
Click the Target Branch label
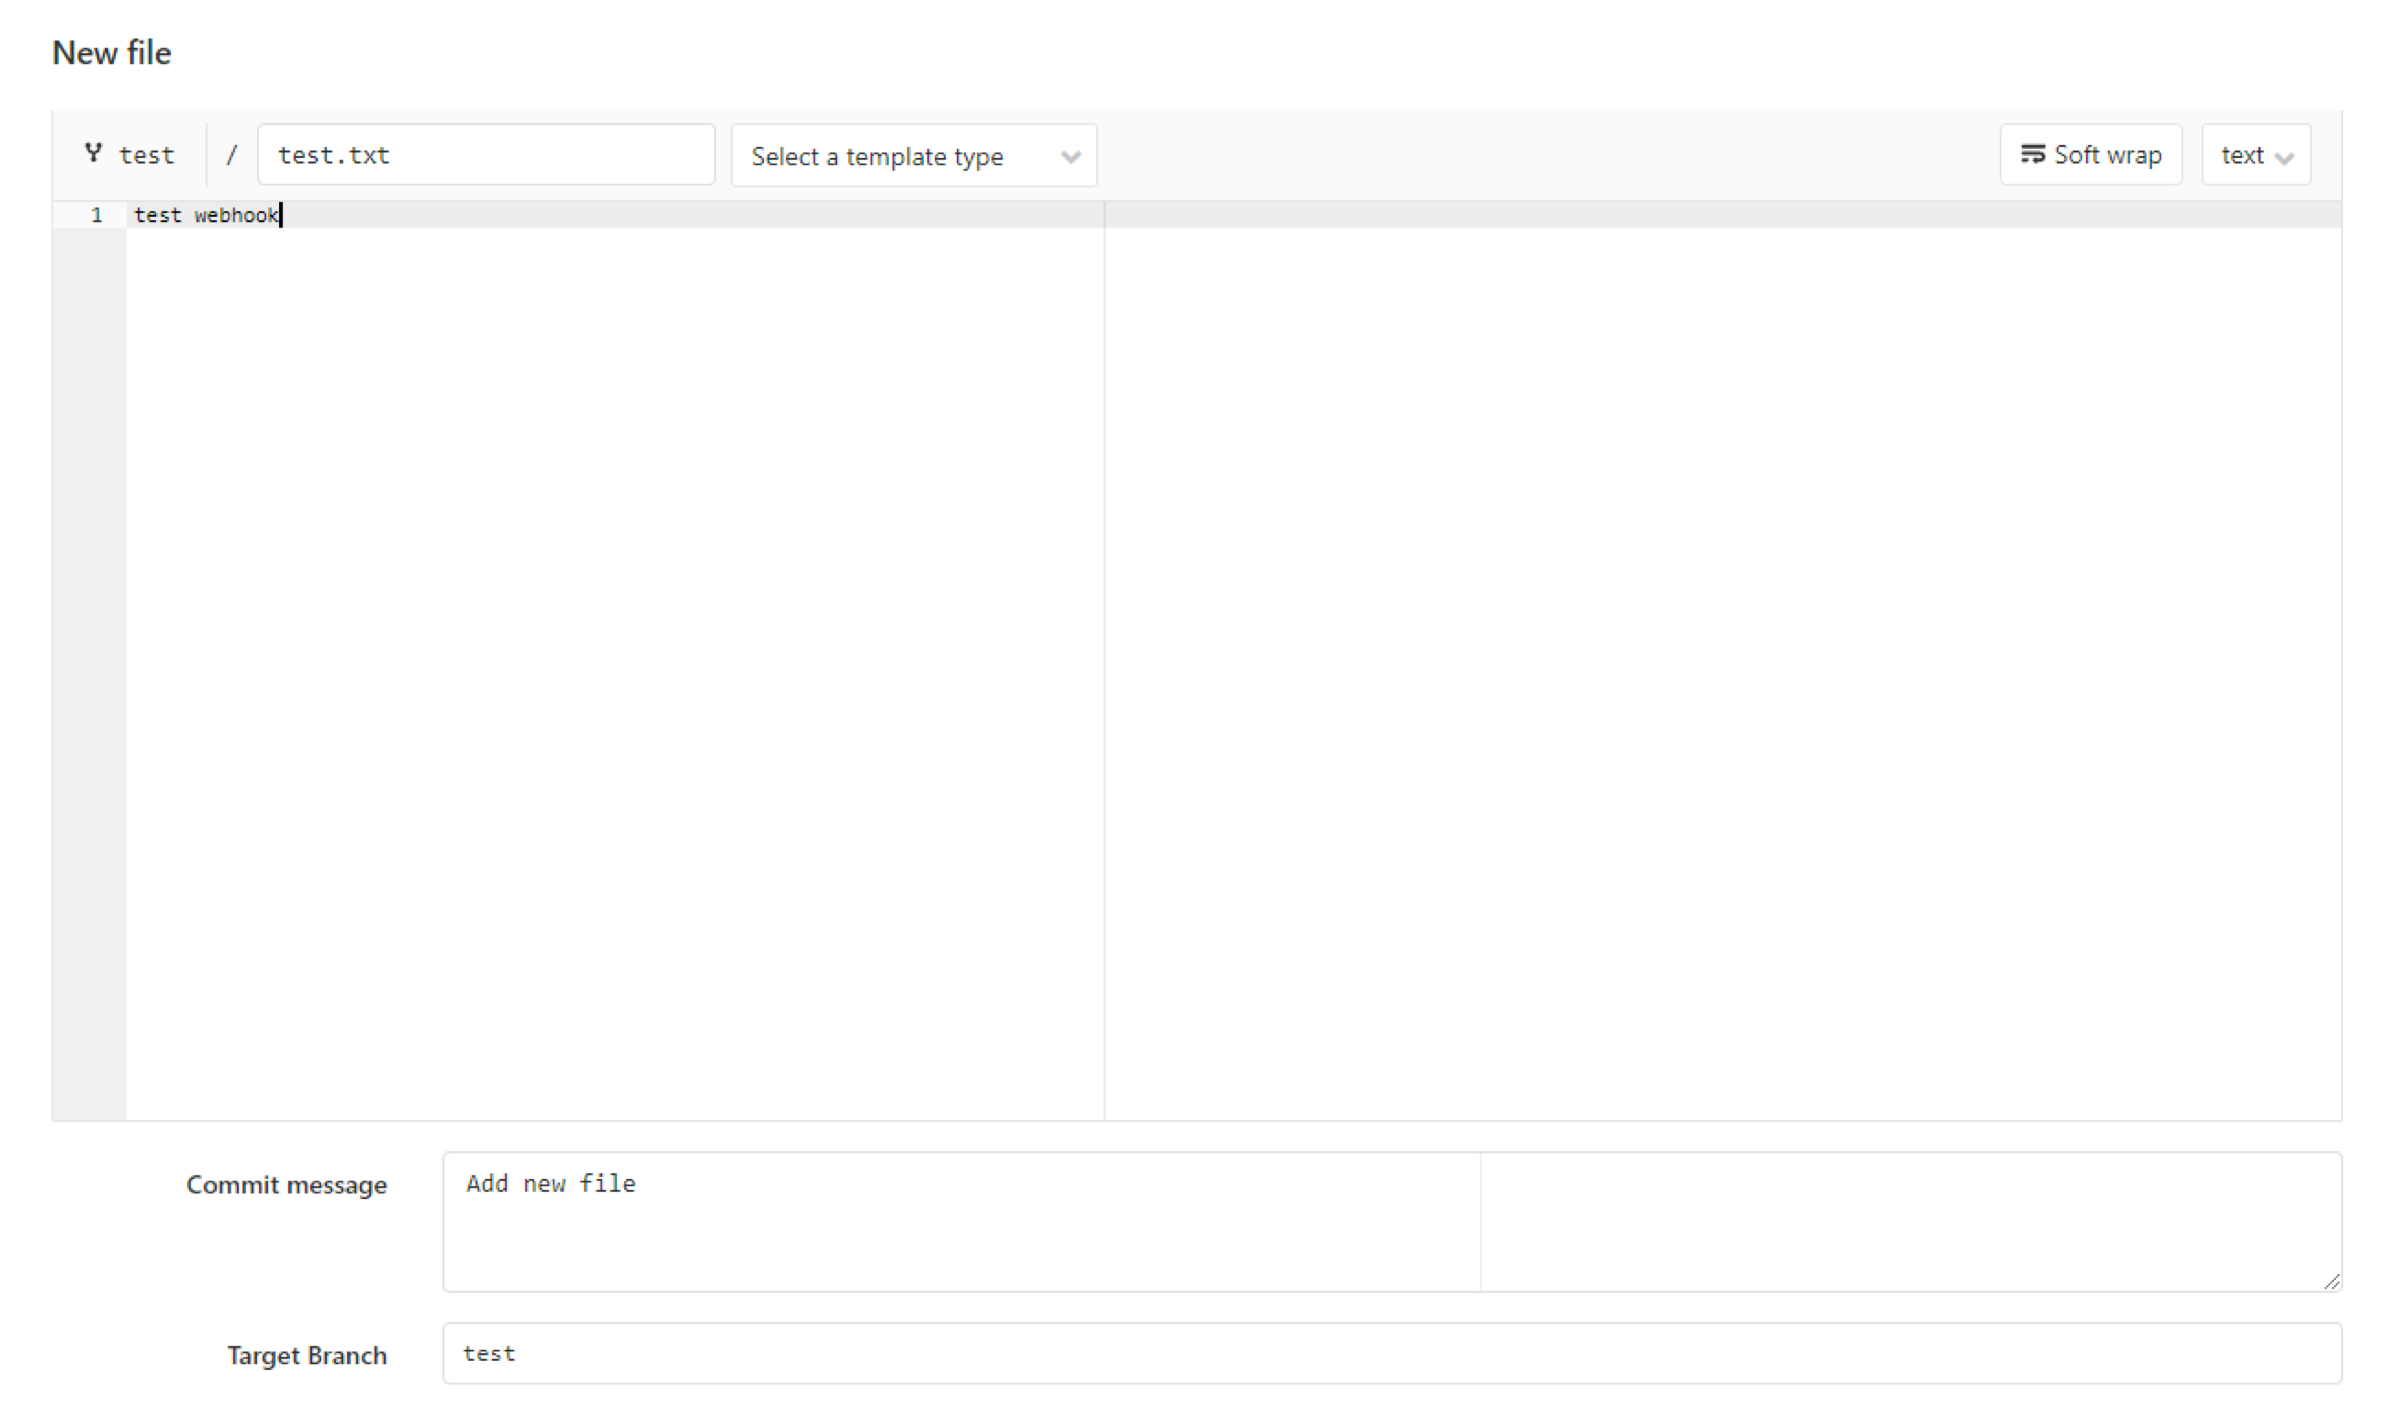click(x=306, y=1355)
